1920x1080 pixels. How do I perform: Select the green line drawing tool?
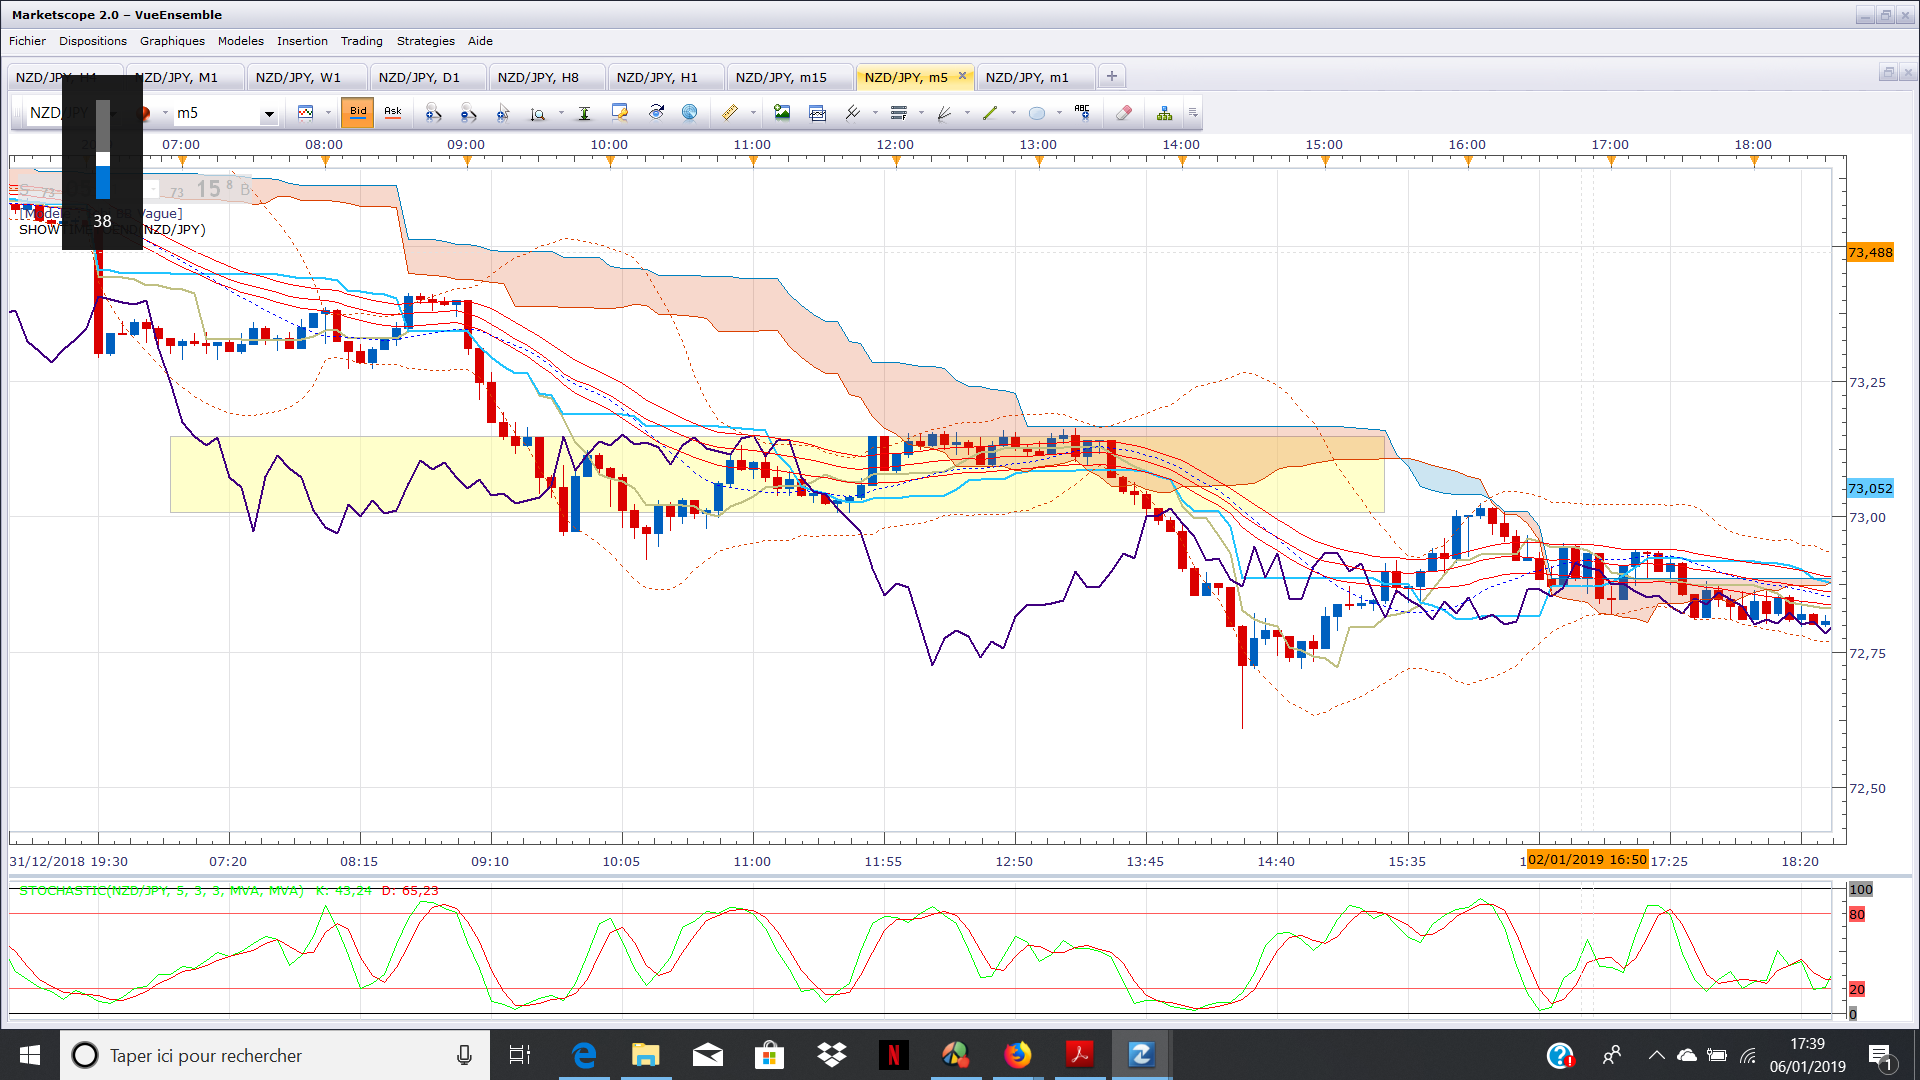[990, 113]
